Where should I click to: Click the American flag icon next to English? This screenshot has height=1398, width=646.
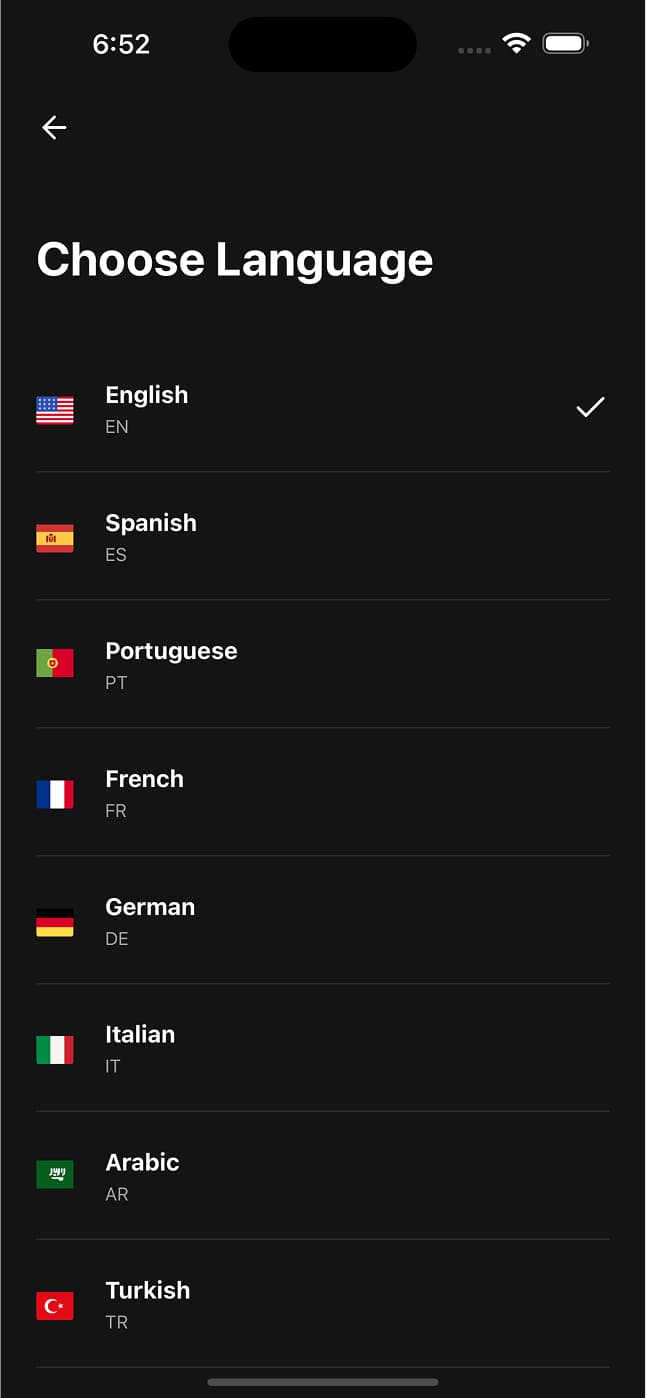tap(54, 410)
